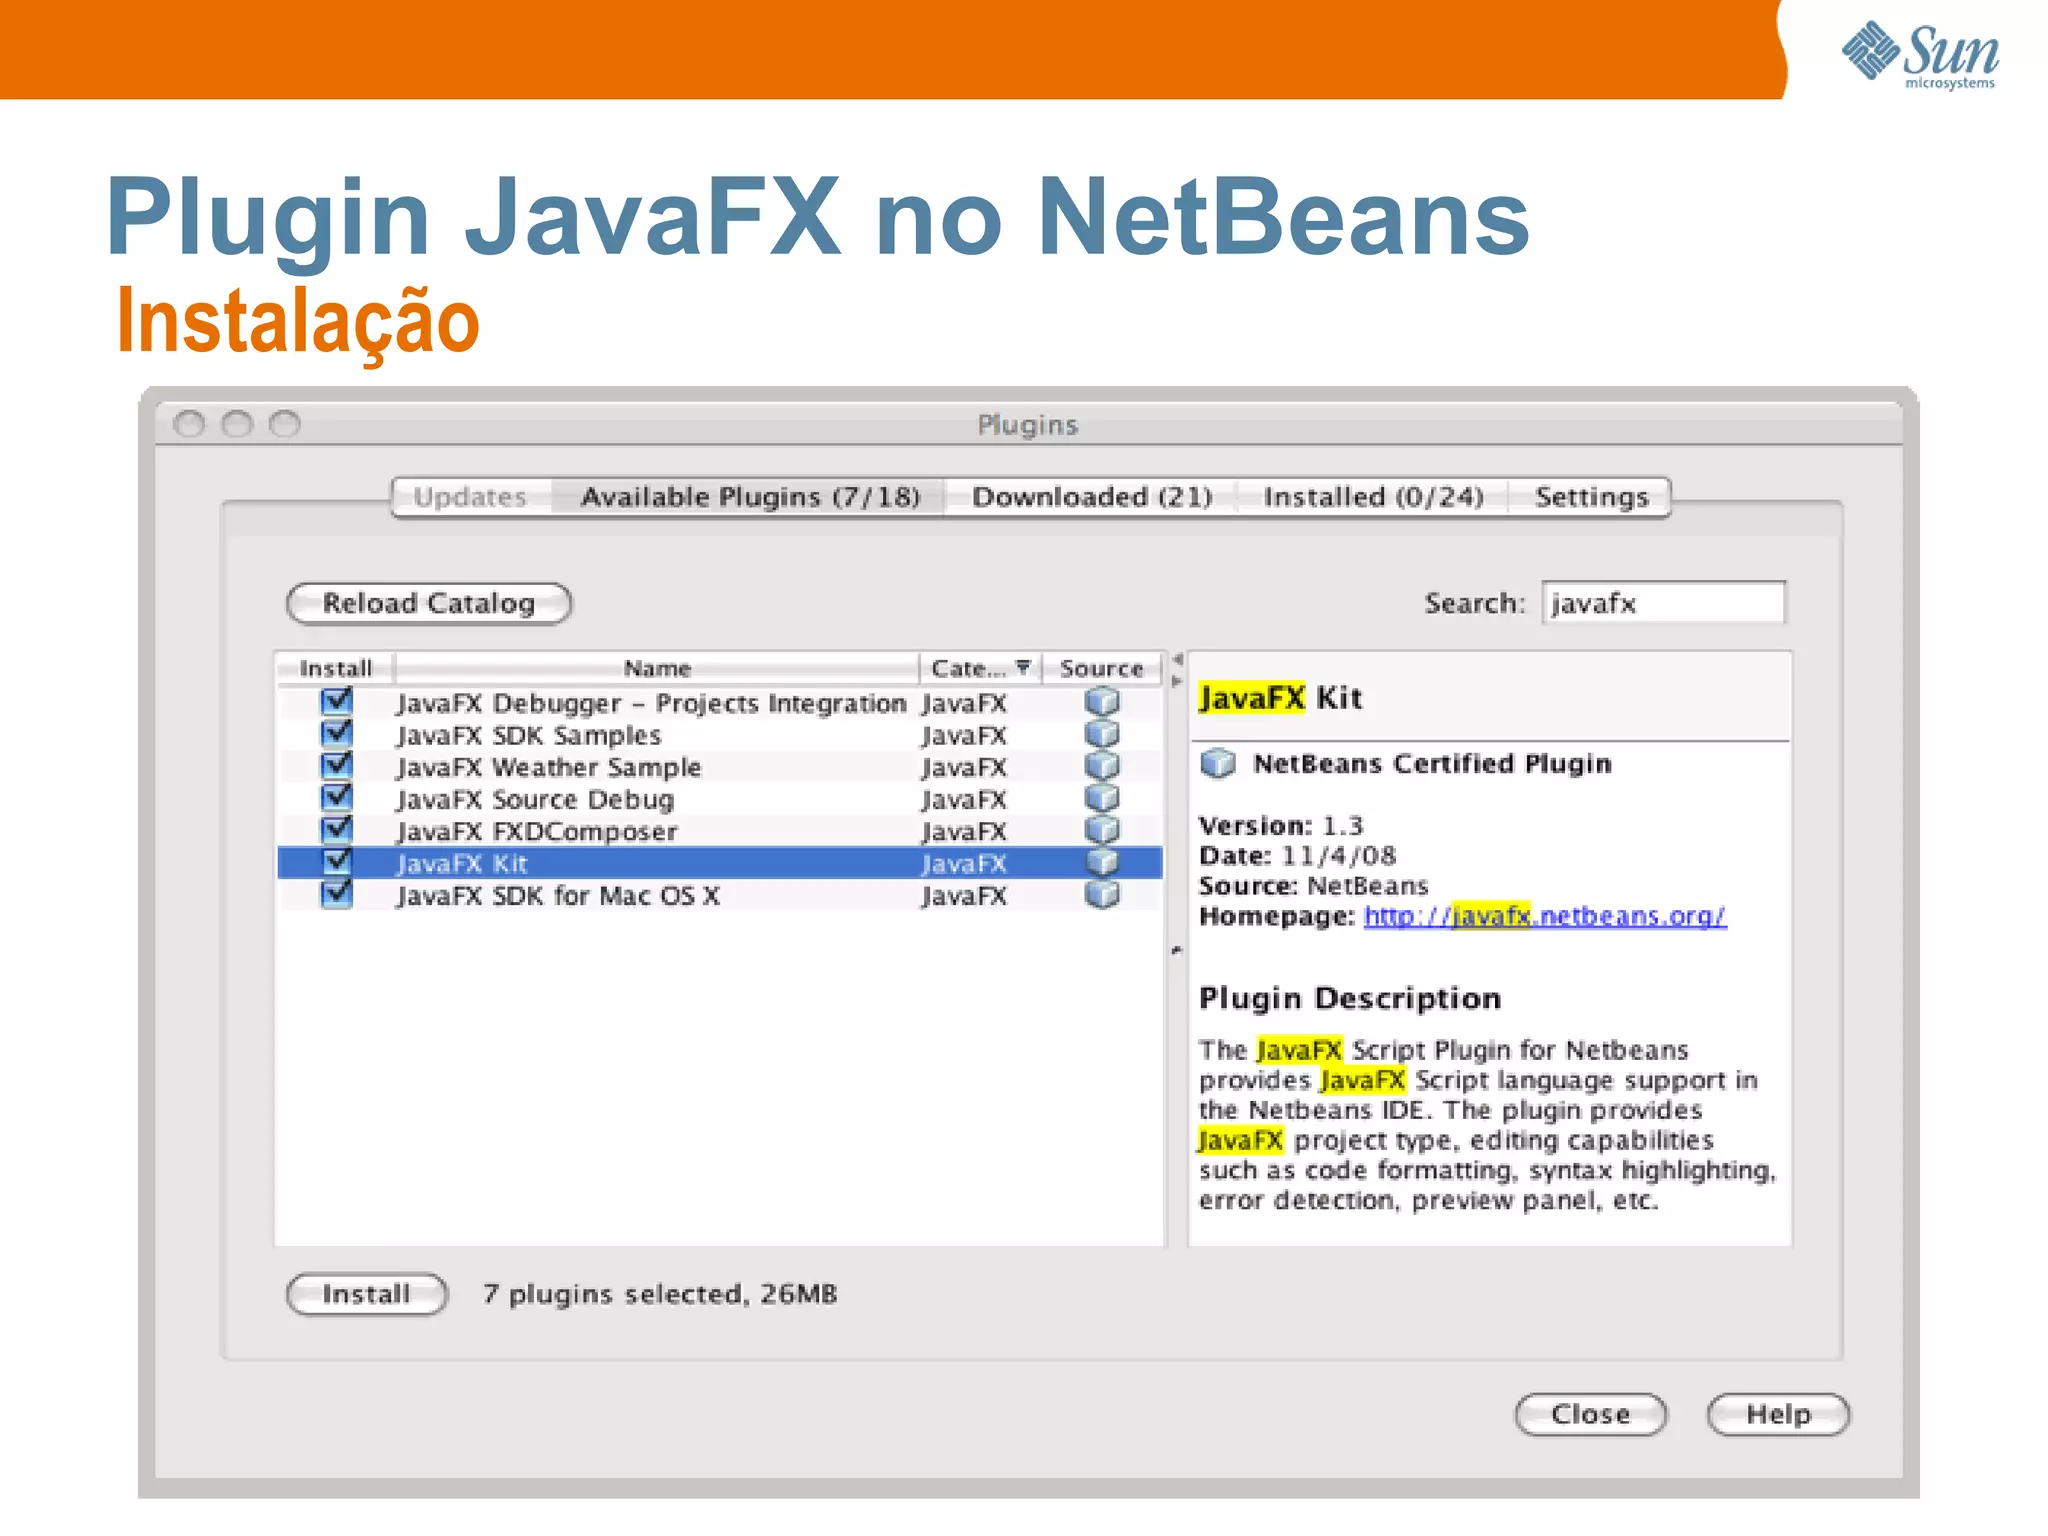Uncheck JavaFX SDK for Mac OS X

[x=337, y=893]
